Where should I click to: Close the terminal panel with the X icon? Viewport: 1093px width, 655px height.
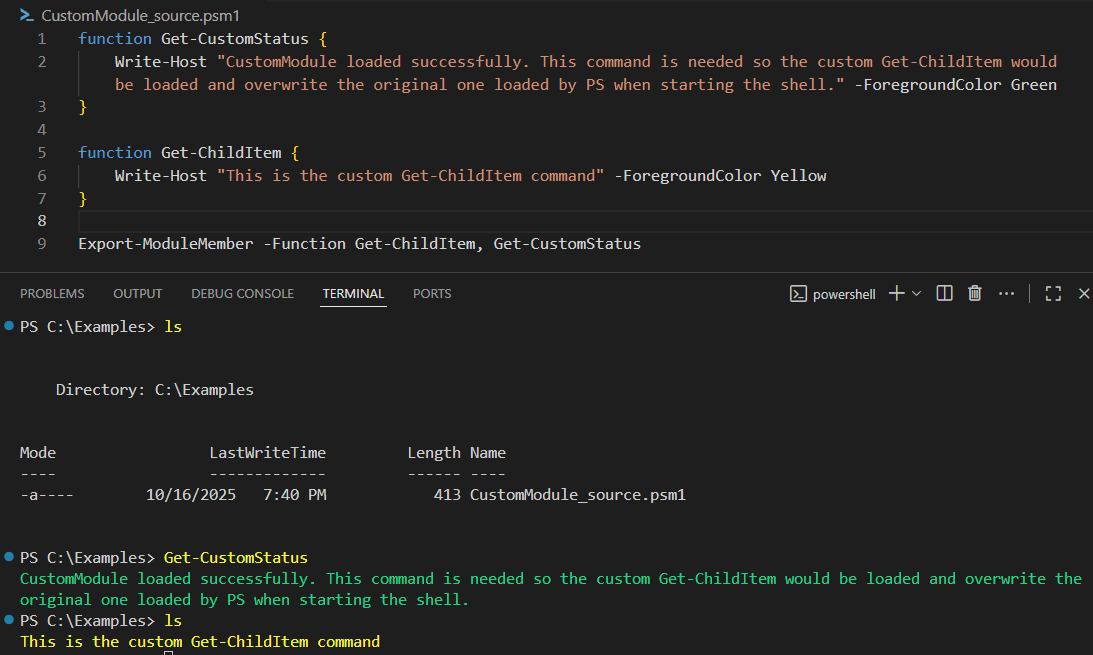(1084, 293)
